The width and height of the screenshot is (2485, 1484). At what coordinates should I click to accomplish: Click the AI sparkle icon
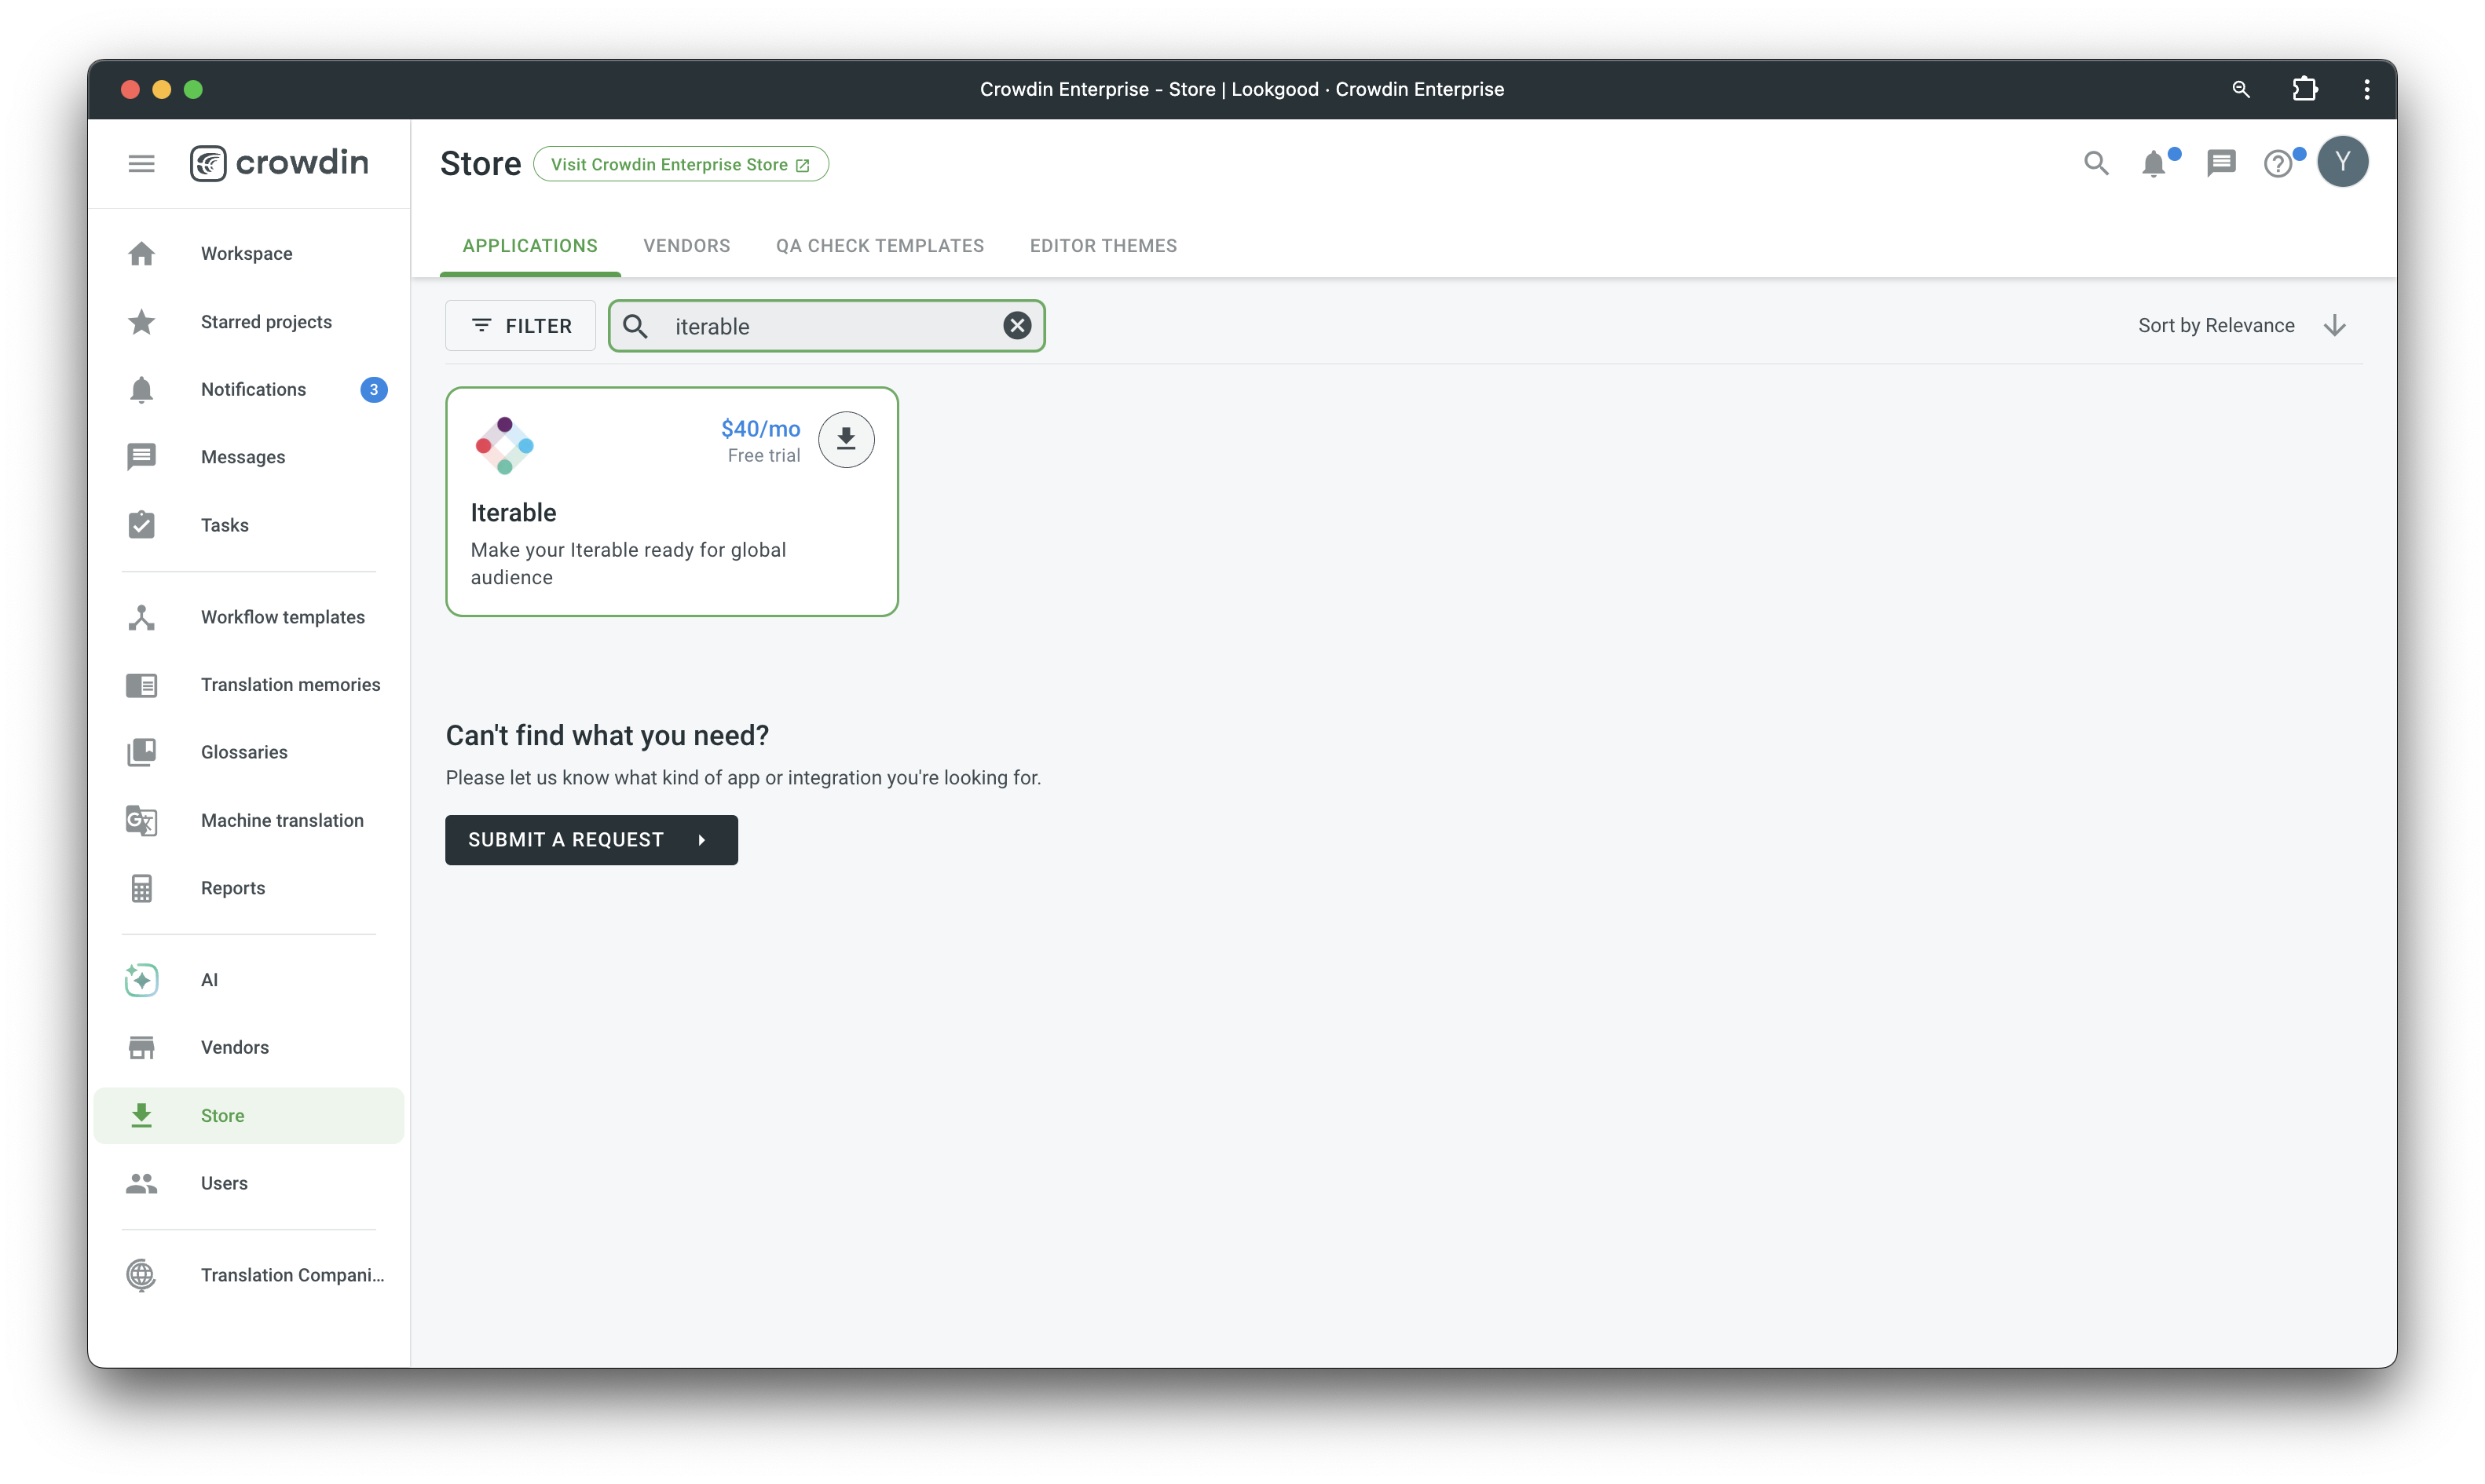(x=141, y=980)
